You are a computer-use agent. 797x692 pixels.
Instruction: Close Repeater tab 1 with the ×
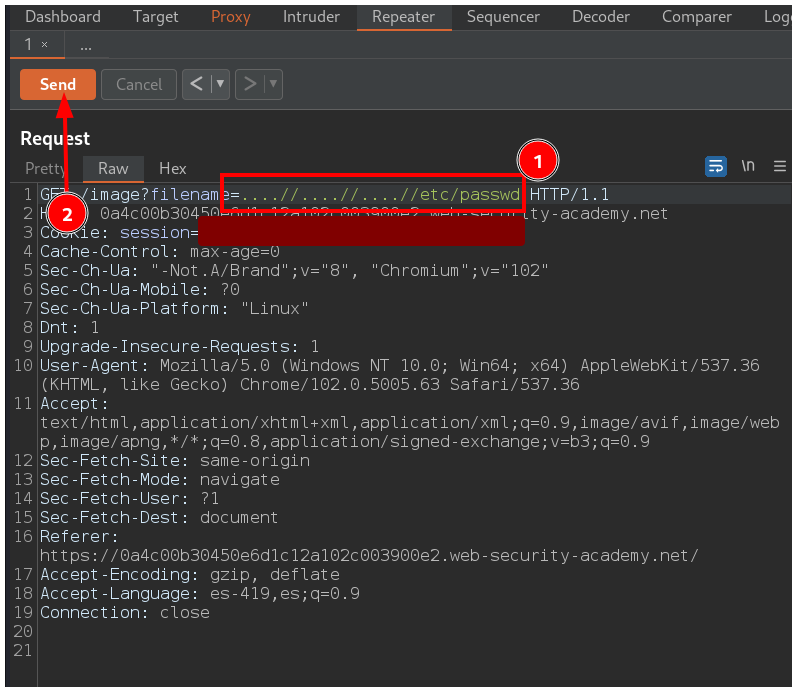(x=44, y=45)
